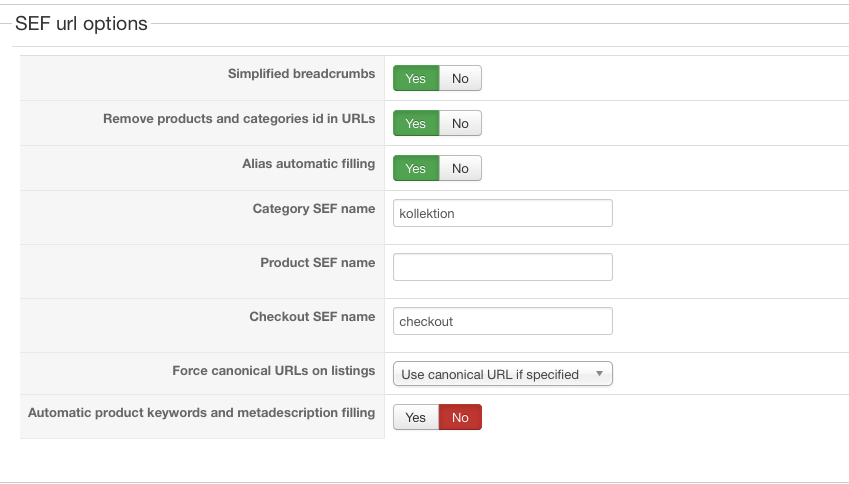Turn off Alias automatic filling
Screen dimensions: 849x484
tap(460, 168)
